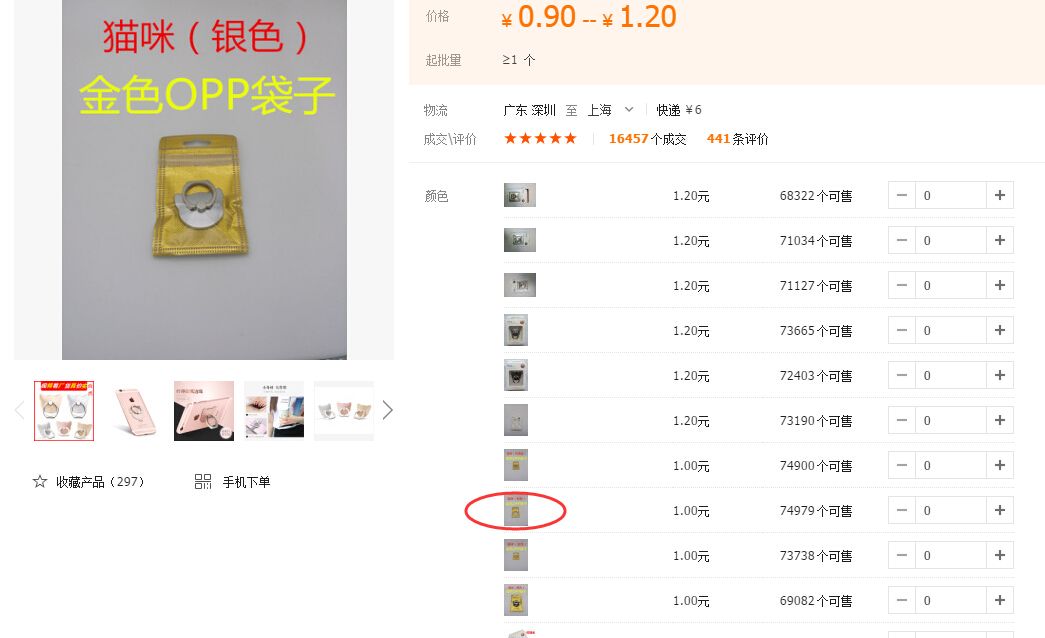Decrease quantity for 71034-stock color option

click(x=902, y=240)
